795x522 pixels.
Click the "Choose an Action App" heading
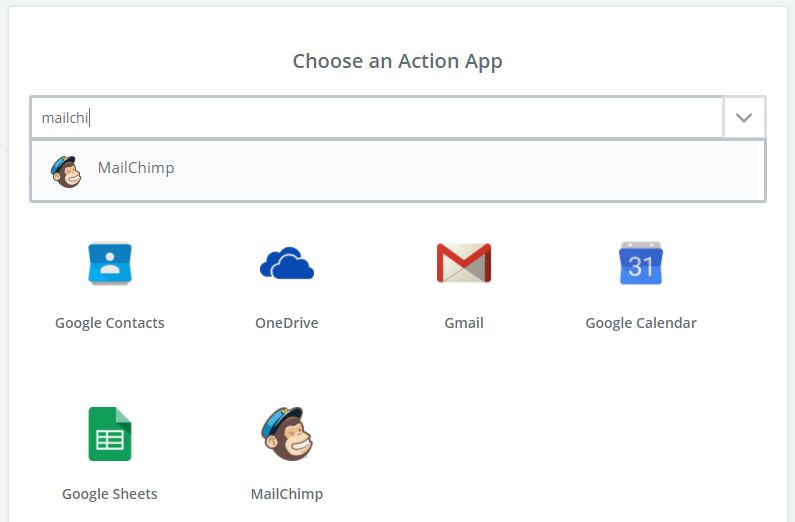[397, 62]
